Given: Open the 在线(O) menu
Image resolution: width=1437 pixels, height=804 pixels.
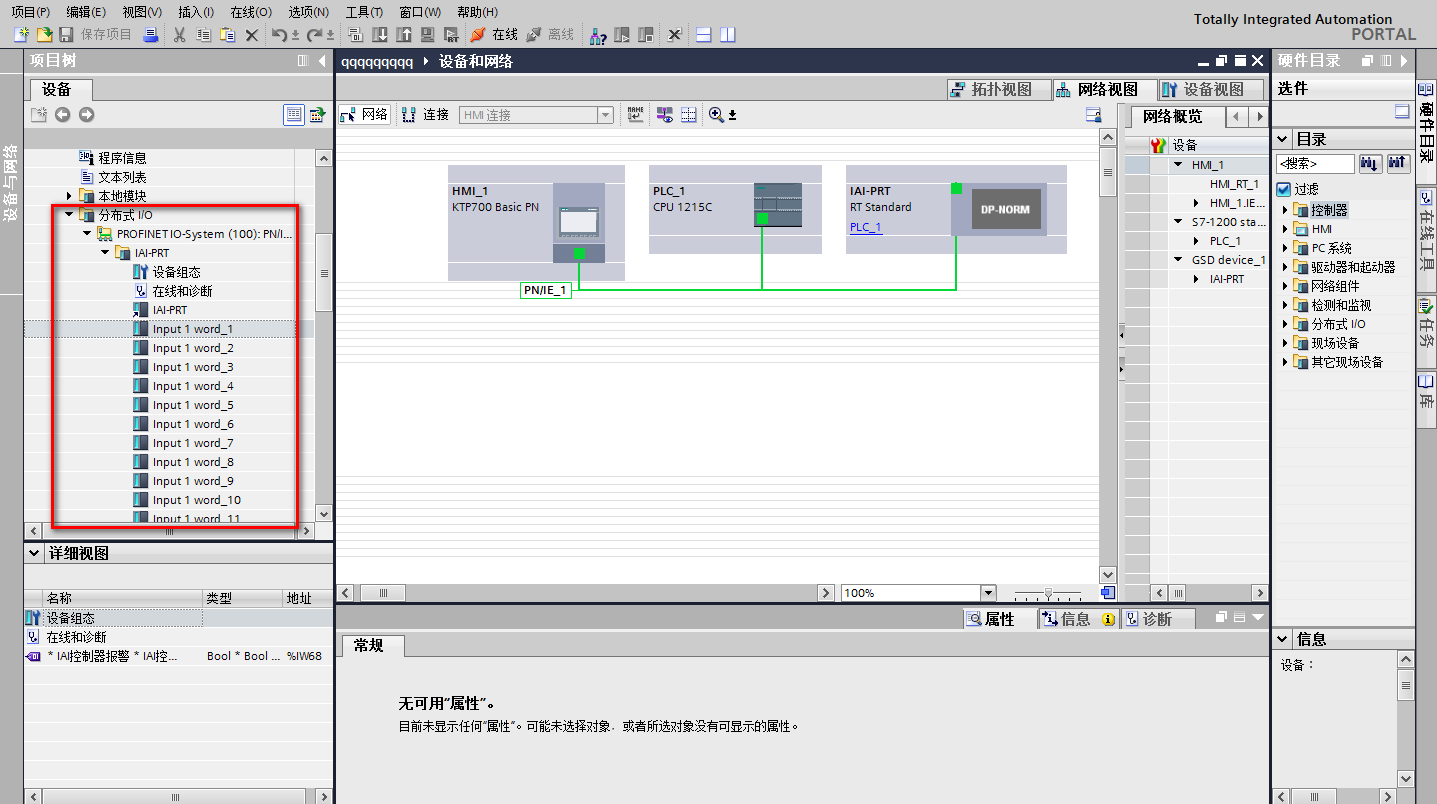Looking at the screenshot, I should click(x=250, y=12).
